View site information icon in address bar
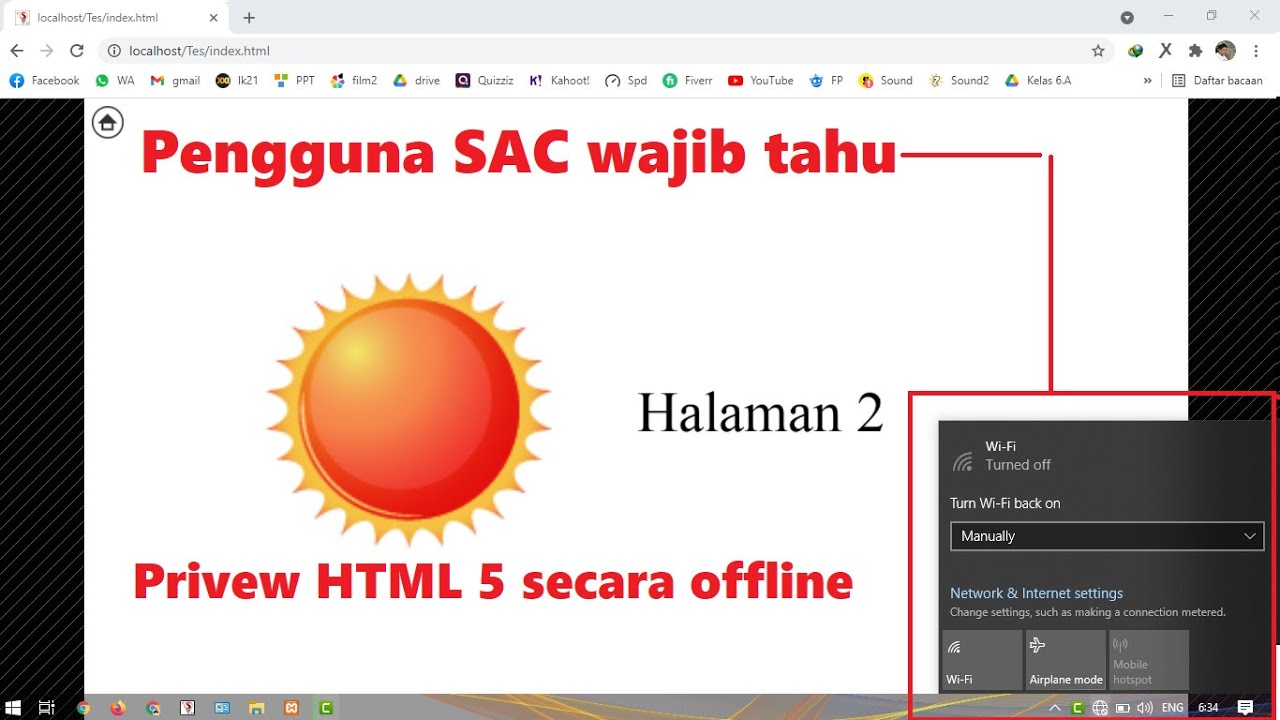This screenshot has height=720, width=1280. click(114, 50)
